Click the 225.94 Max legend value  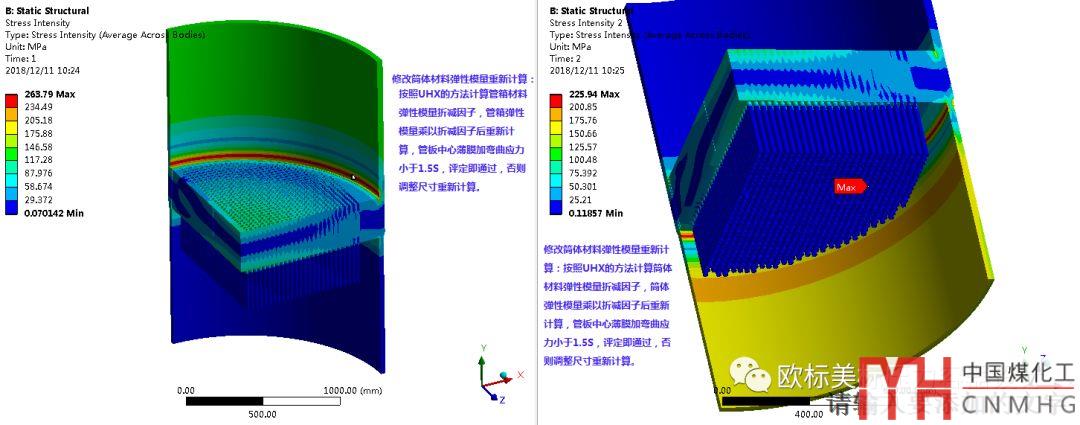point(594,94)
